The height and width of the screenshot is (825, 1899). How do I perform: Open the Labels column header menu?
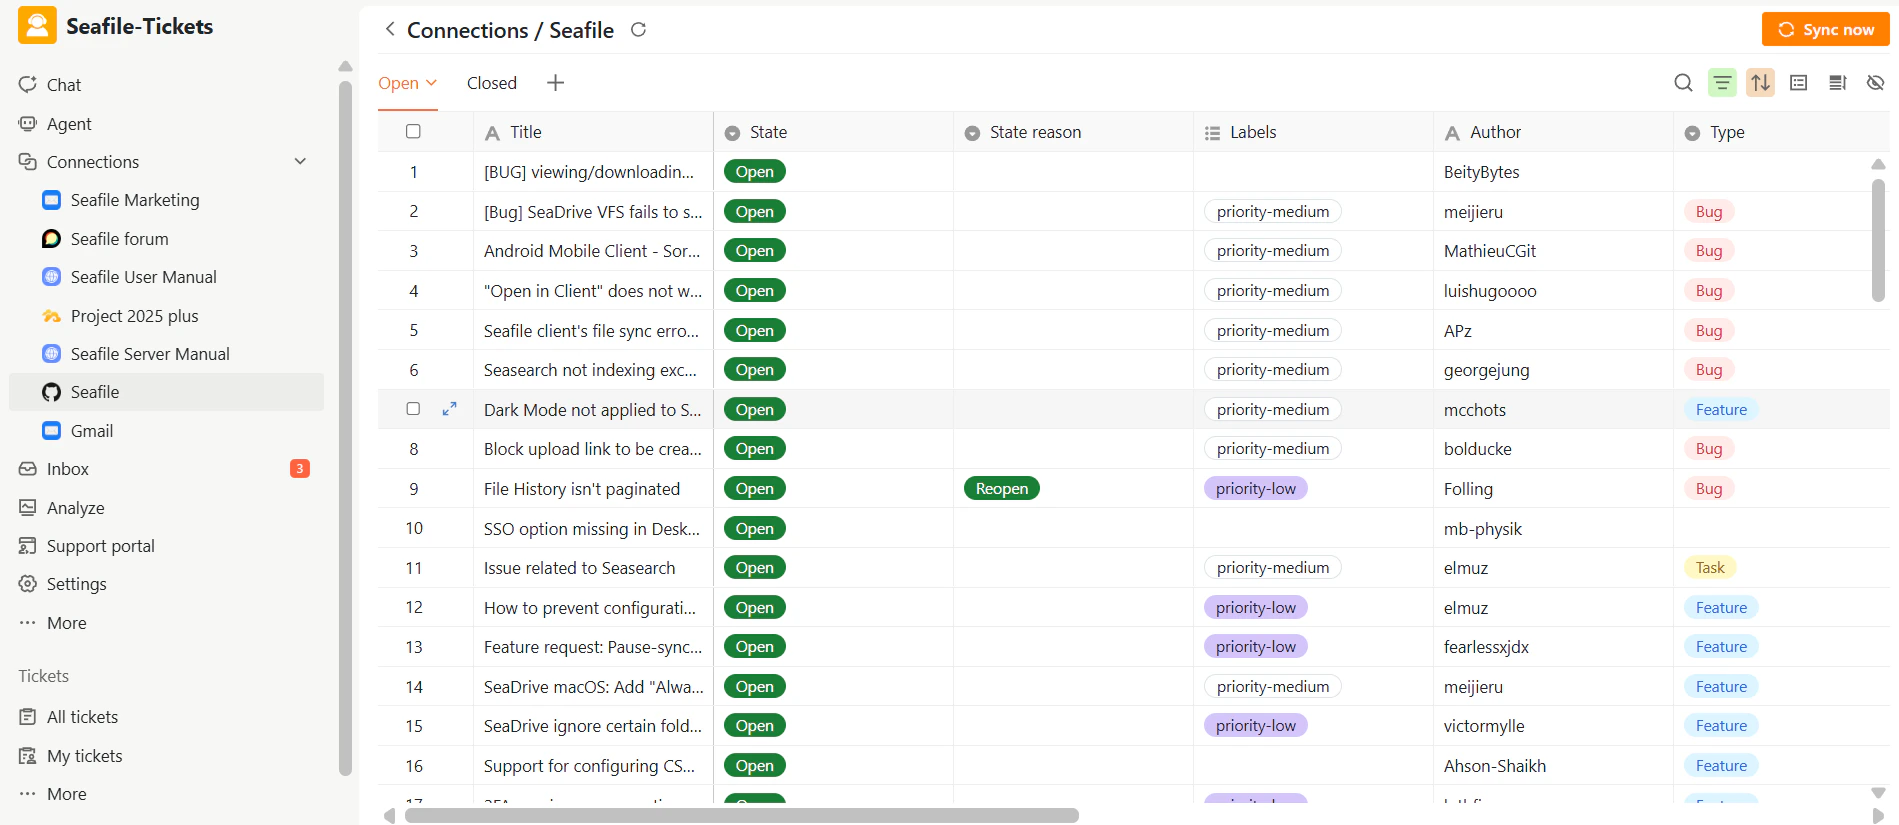[1313, 132]
